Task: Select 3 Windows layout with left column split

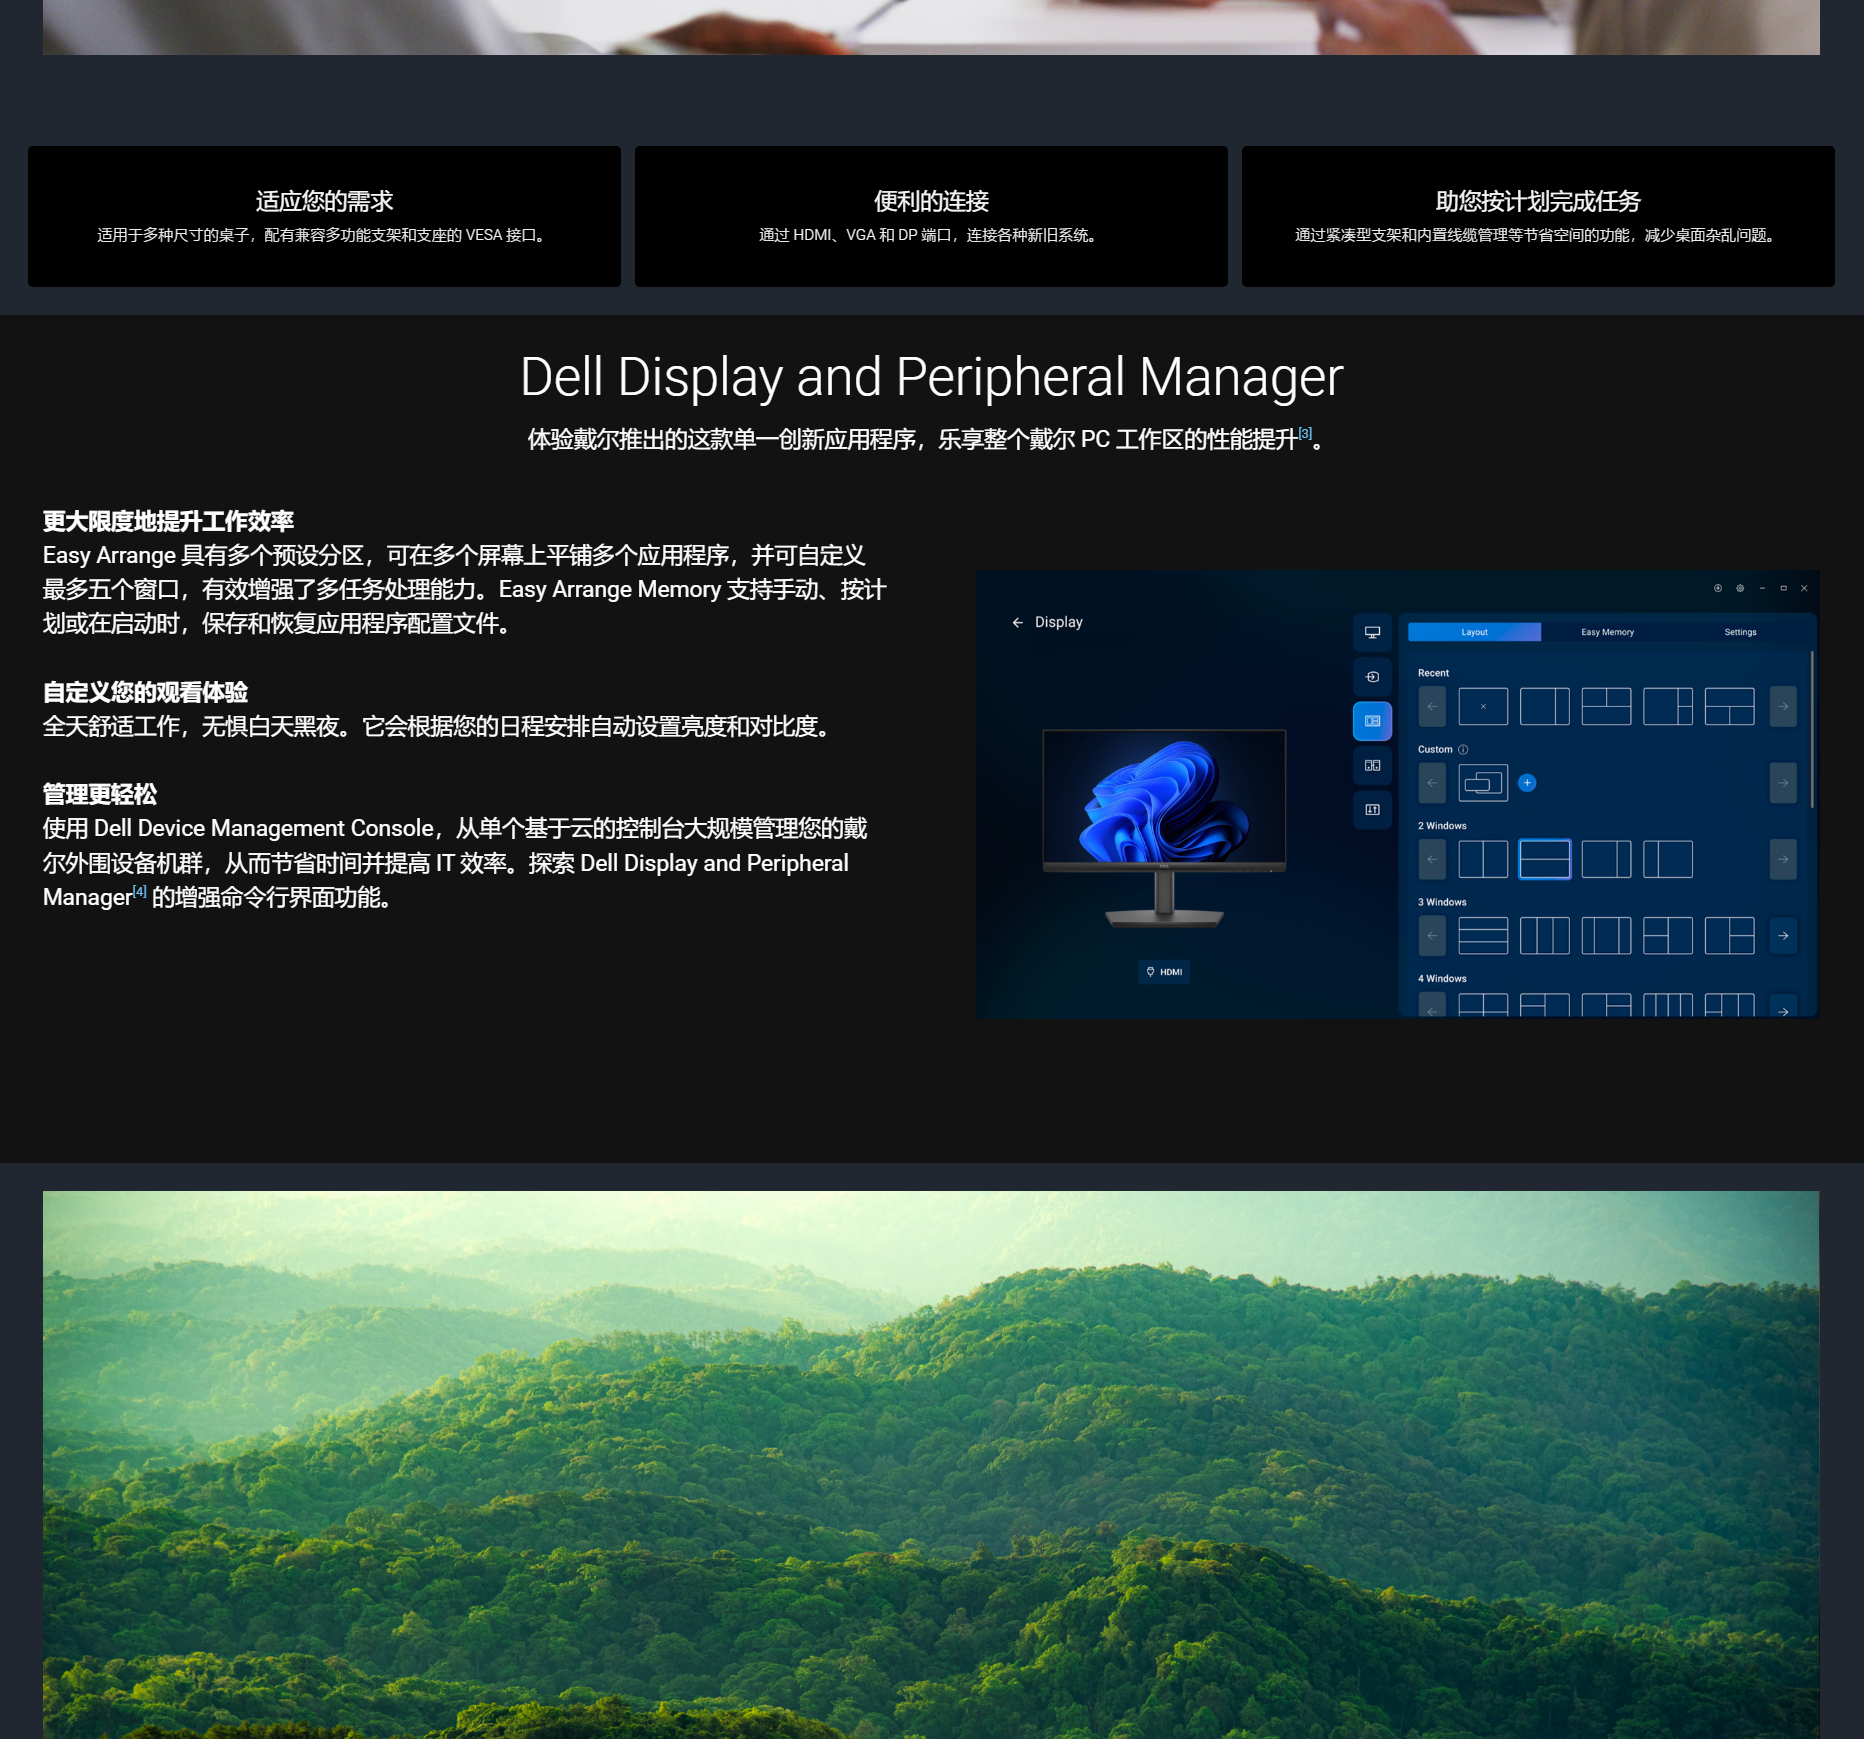Action: point(1668,936)
